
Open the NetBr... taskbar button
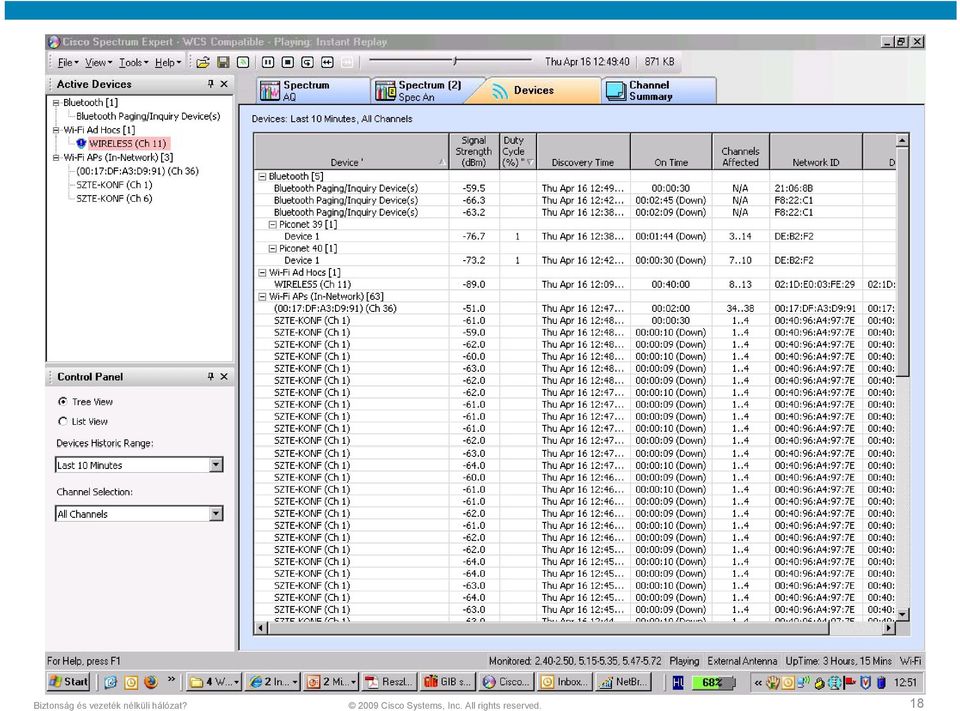[622, 682]
